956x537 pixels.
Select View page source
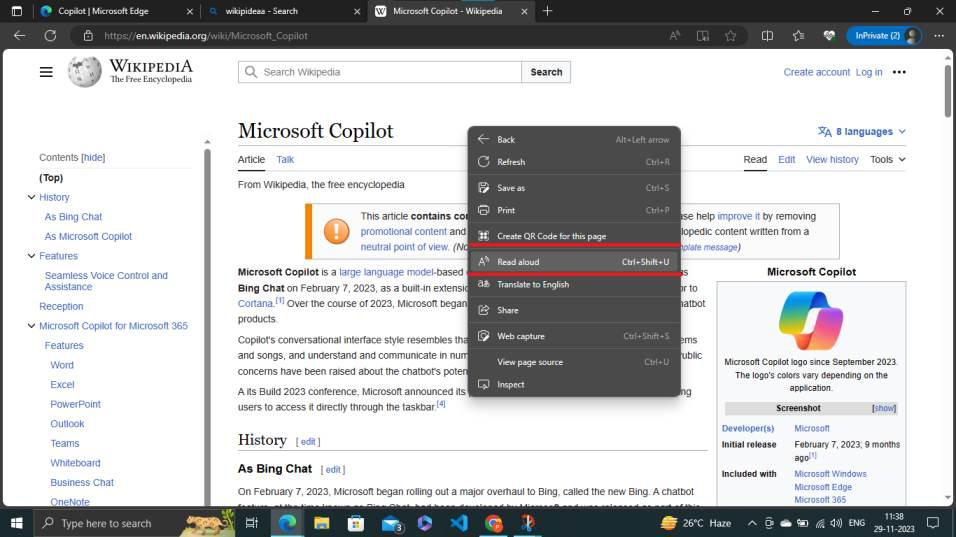coord(574,362)
